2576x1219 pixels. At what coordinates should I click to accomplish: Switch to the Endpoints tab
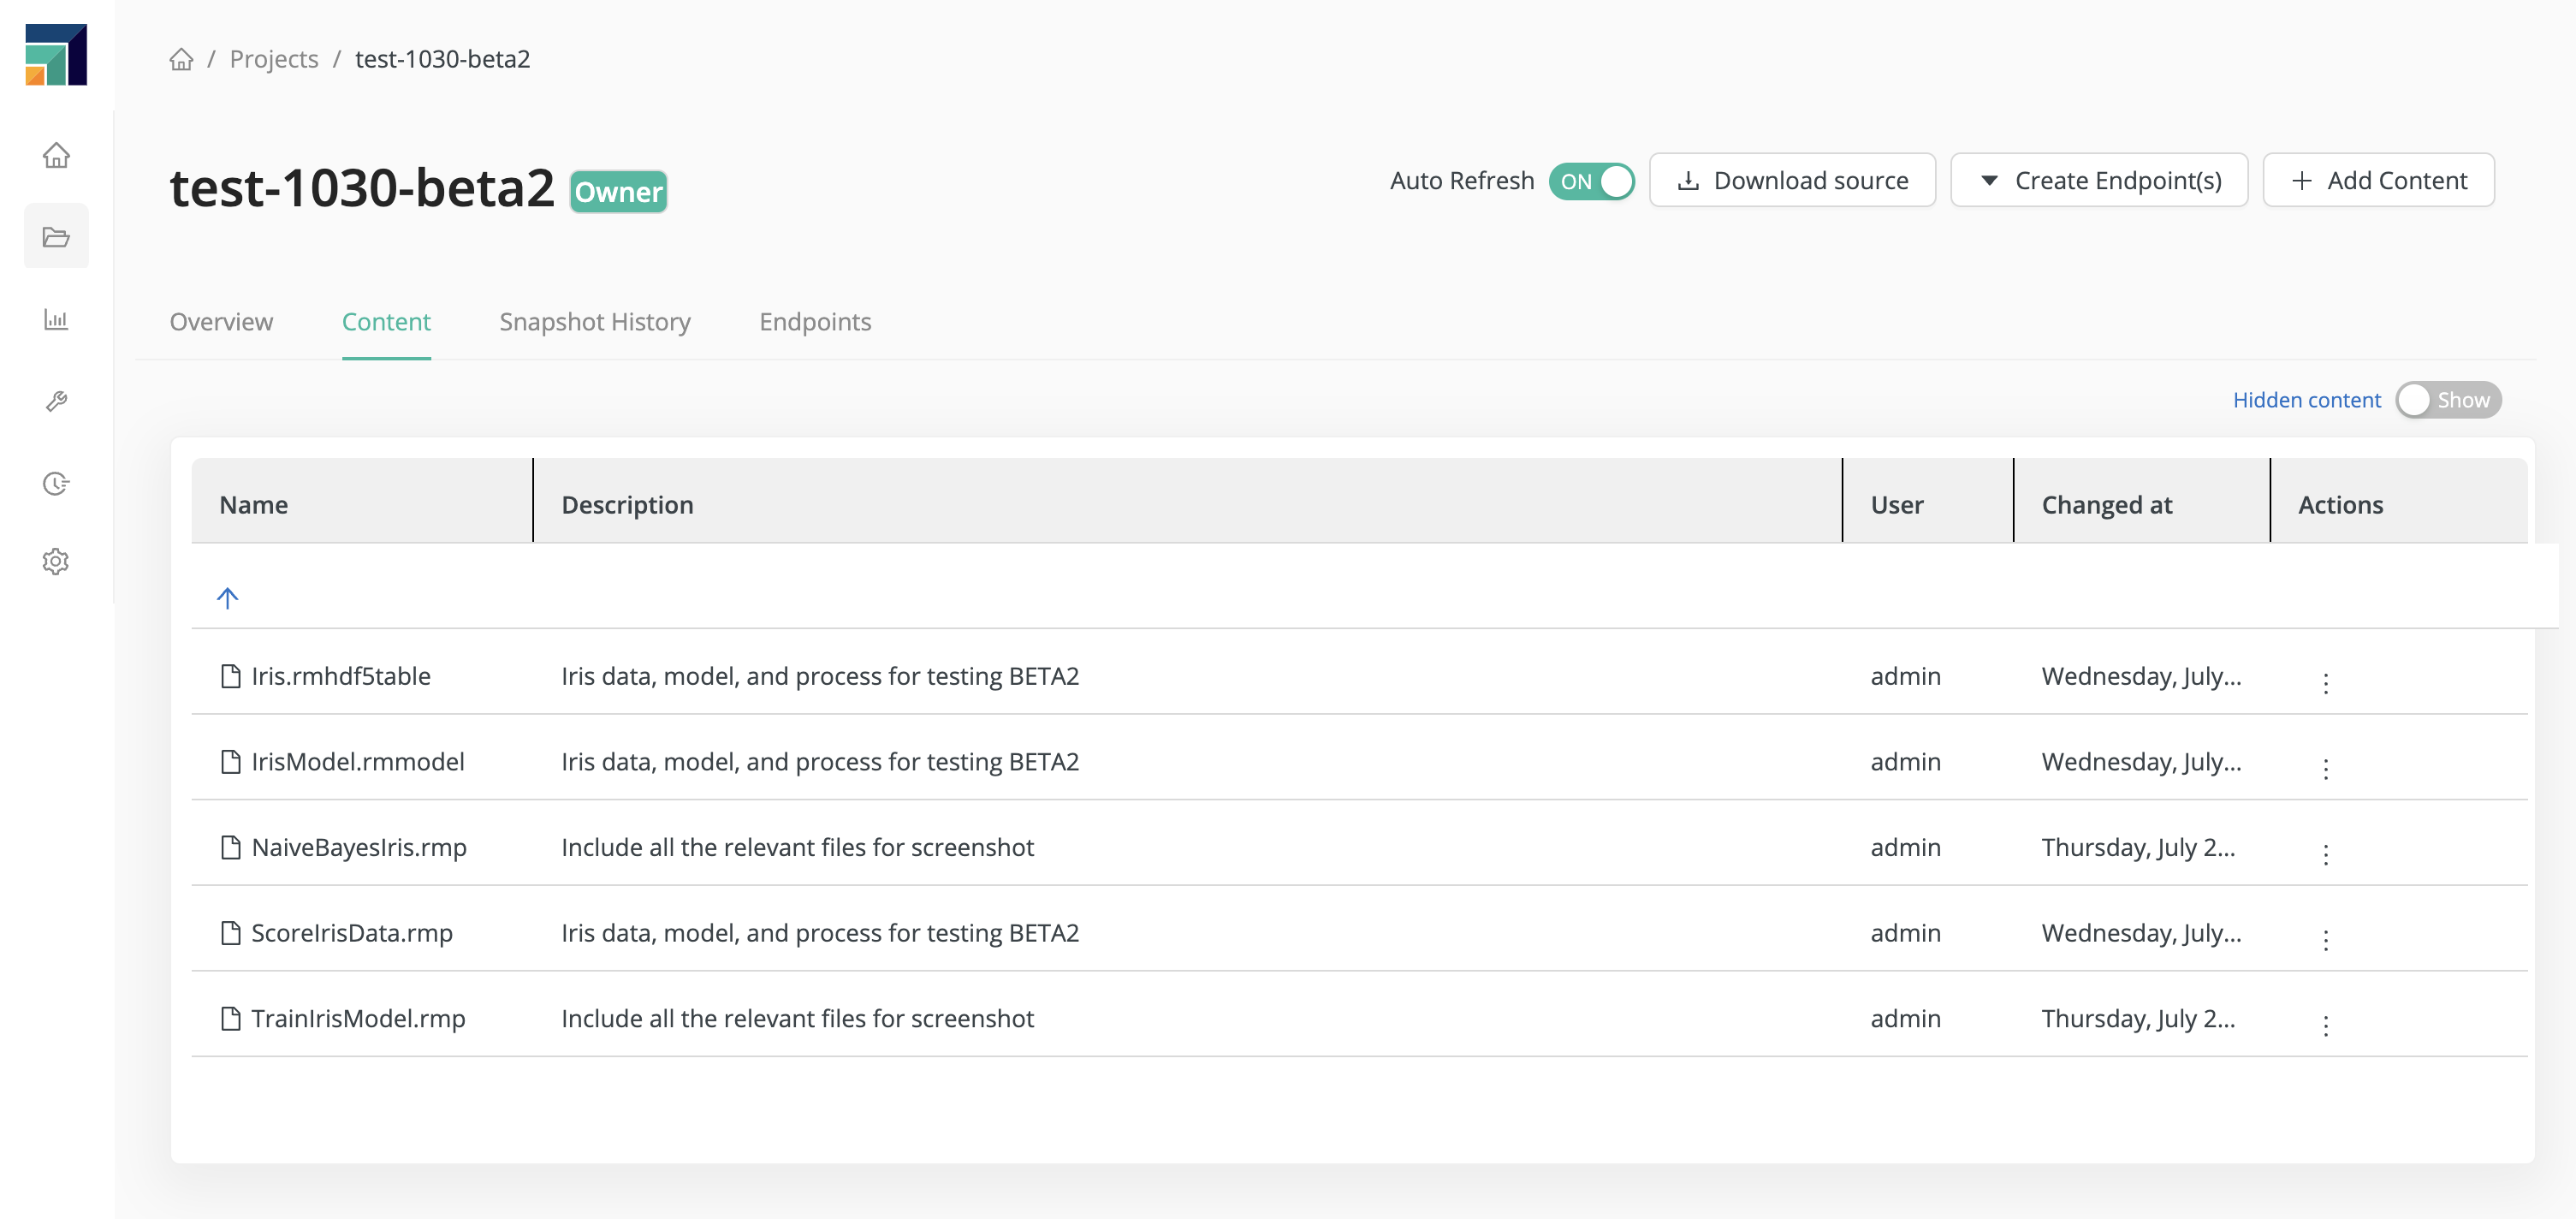[815, 322]
